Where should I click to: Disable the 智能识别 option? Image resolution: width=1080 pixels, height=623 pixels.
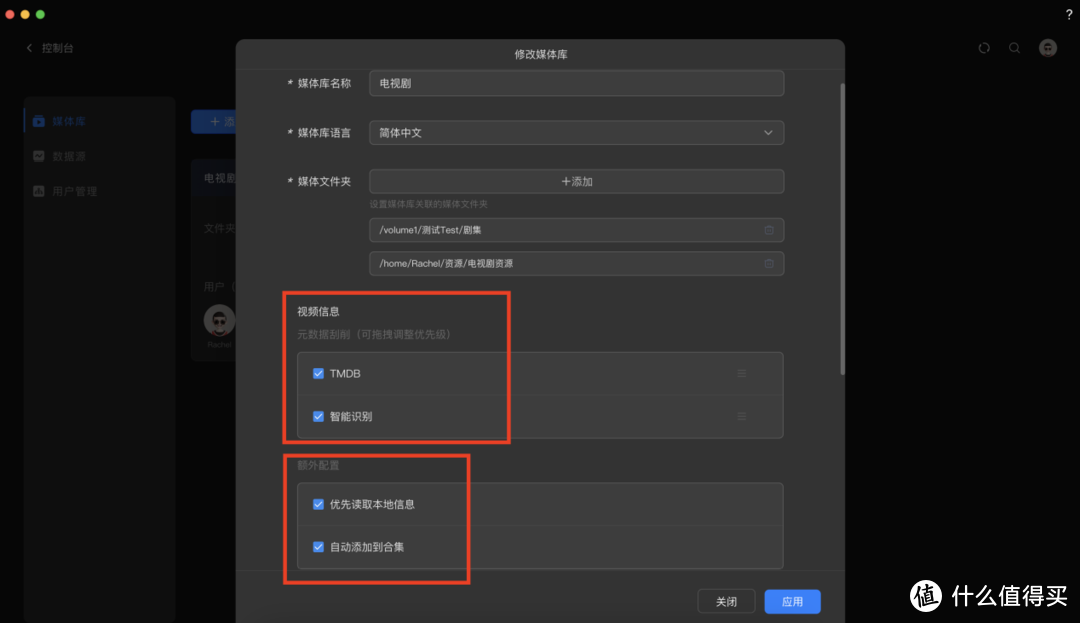pyautogui.click(x=318, y=416)
